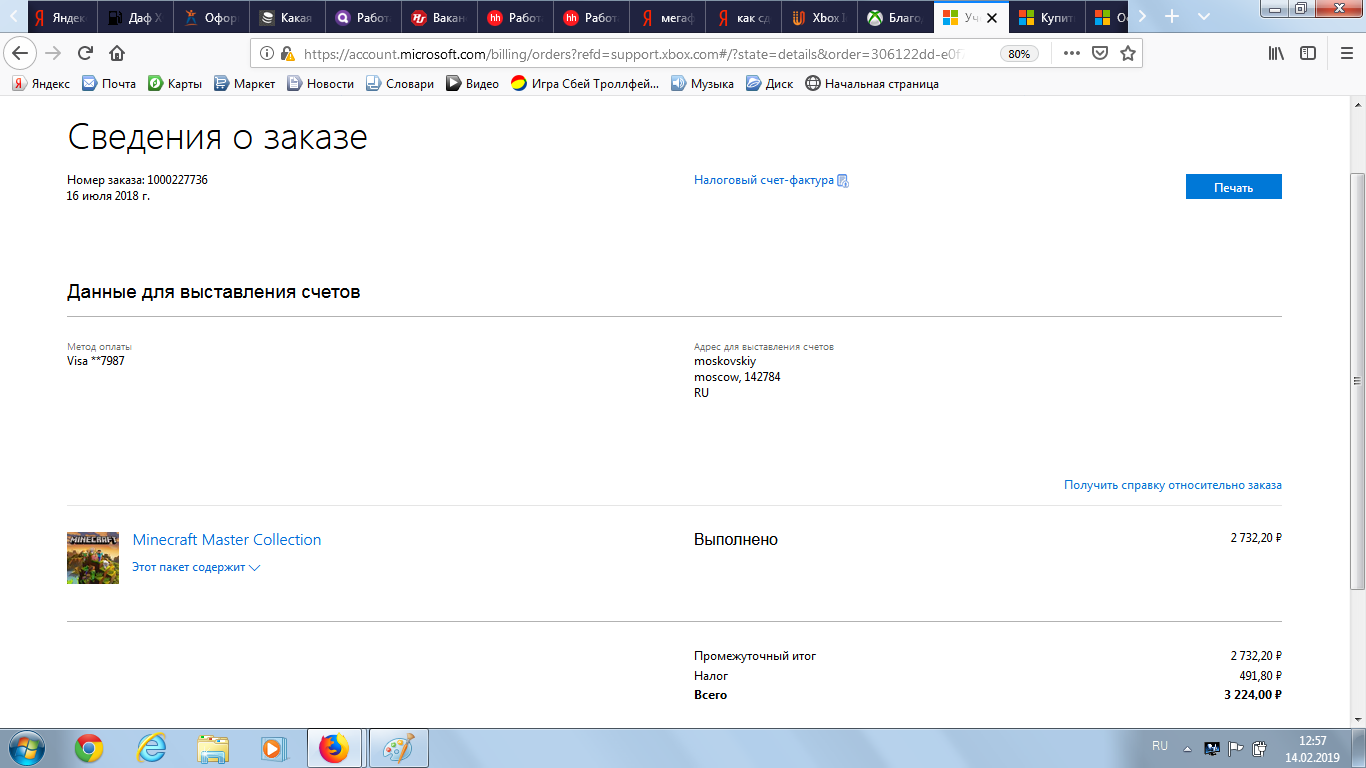Viewport: 1366px width, 768px height.
Task: Open the Игра Сбей Троллфей bookmark
Action: [x=585, y=84]
